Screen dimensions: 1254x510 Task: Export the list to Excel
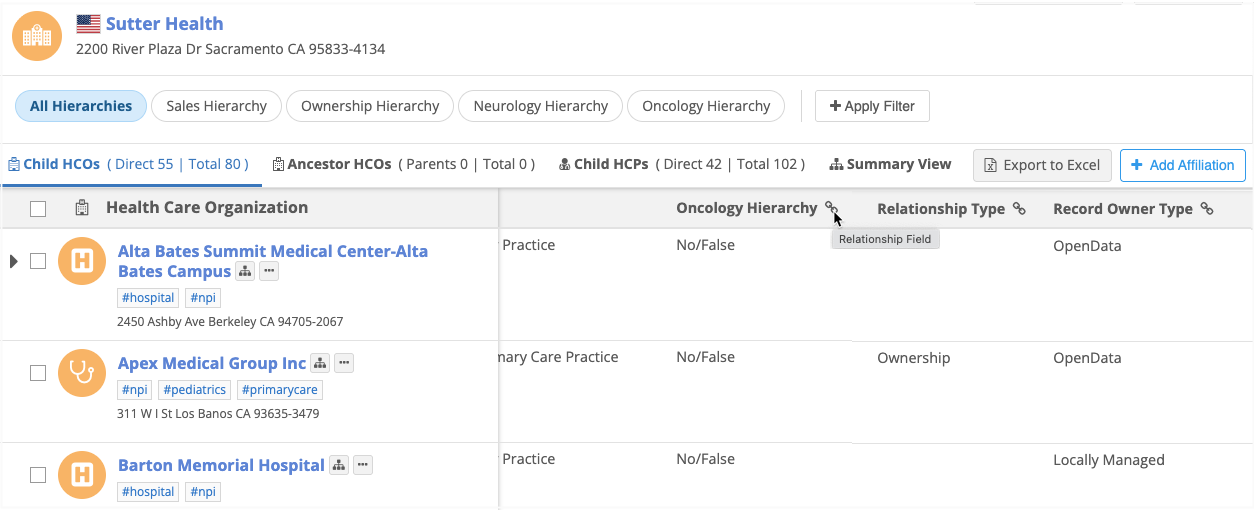click(1042, 166)
